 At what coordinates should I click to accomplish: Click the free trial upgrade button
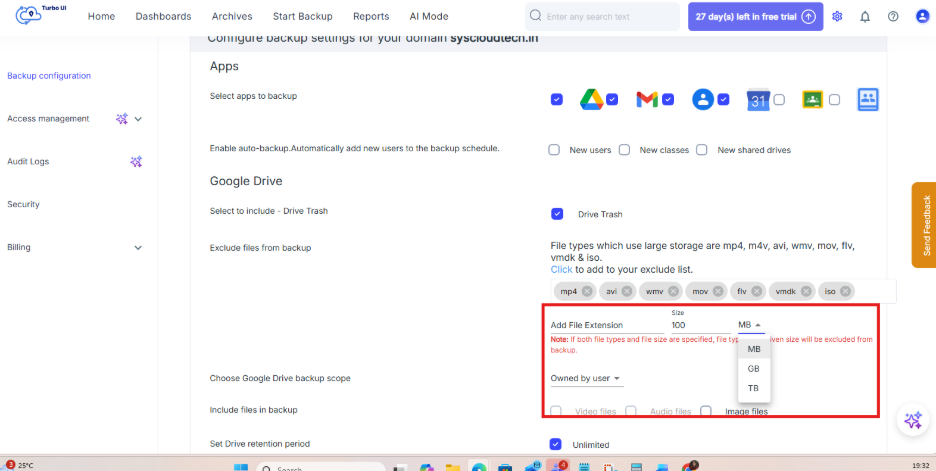756,17
